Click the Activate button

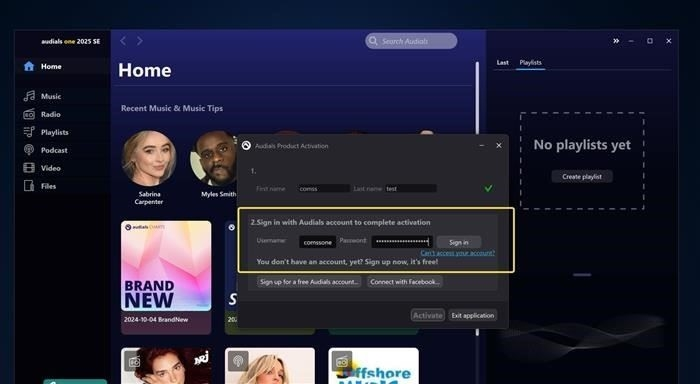pyautogui.click(x=428, y=315)
